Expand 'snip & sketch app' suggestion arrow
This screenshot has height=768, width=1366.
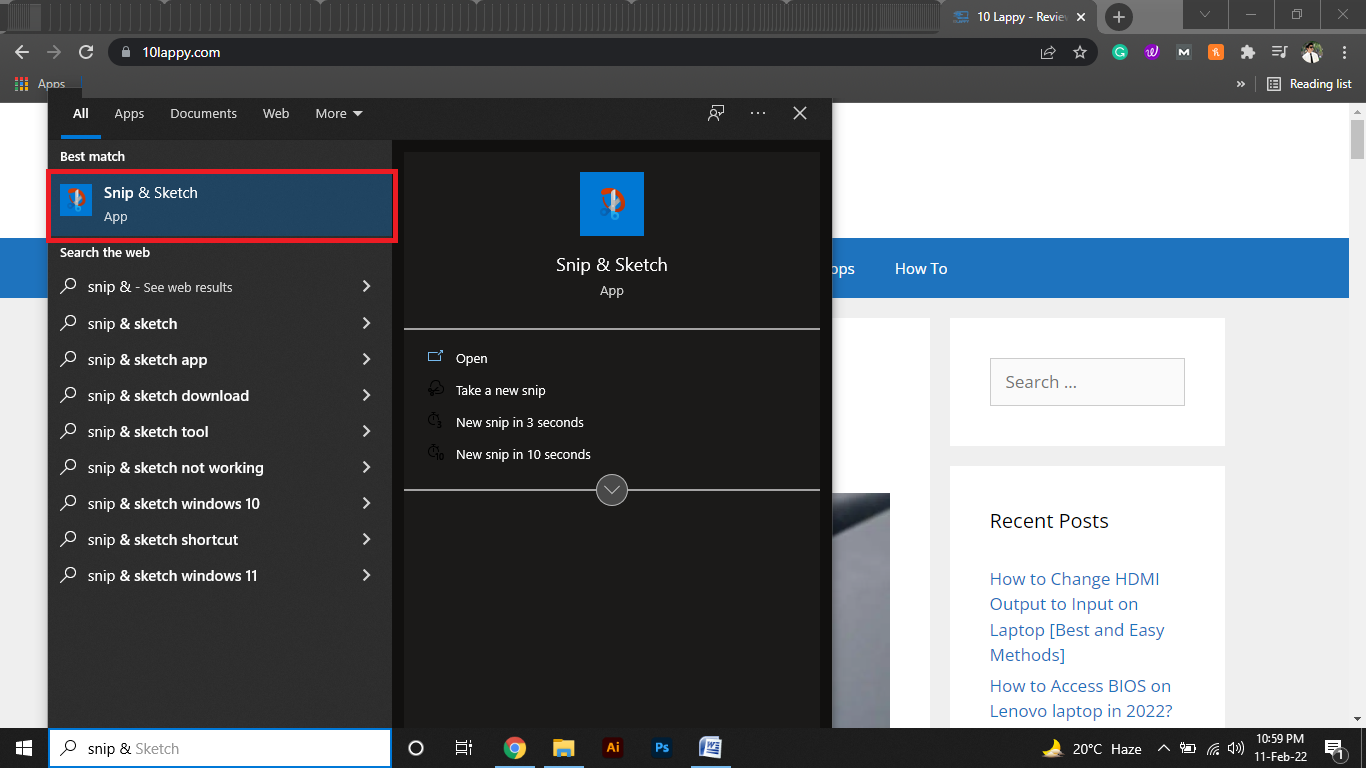pyautogui.click(x=366, y=359)
